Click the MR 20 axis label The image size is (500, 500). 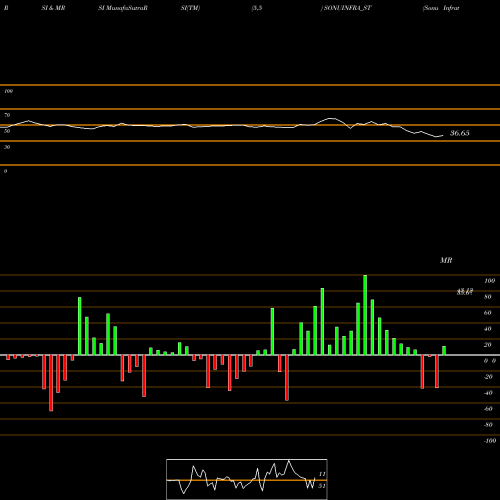[x=488, y=345]
